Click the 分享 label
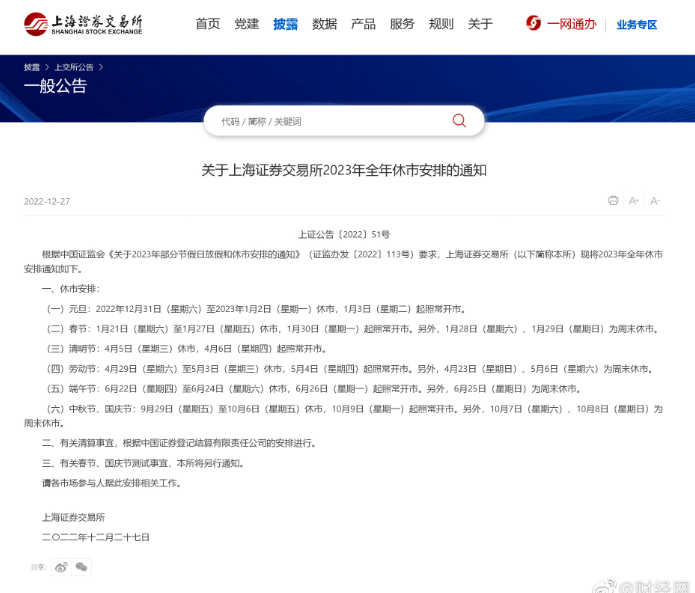This screenshot has width=695, height=593. tap(38, 567)
